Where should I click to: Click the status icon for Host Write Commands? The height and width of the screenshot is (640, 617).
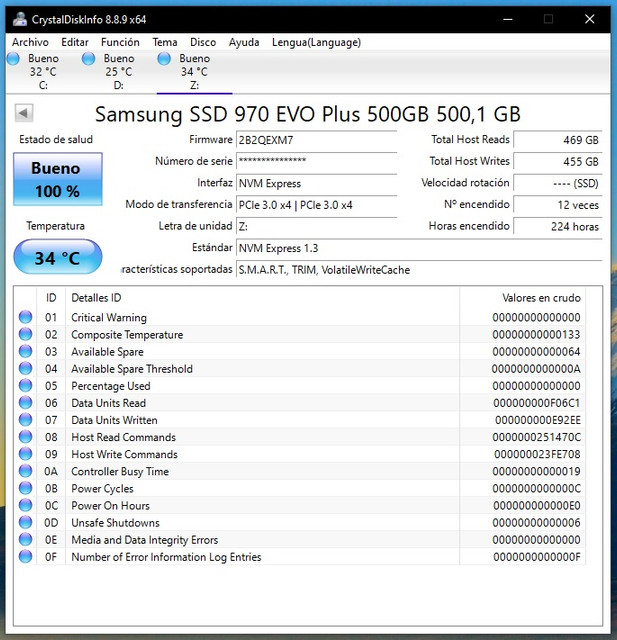click(25, 454)
